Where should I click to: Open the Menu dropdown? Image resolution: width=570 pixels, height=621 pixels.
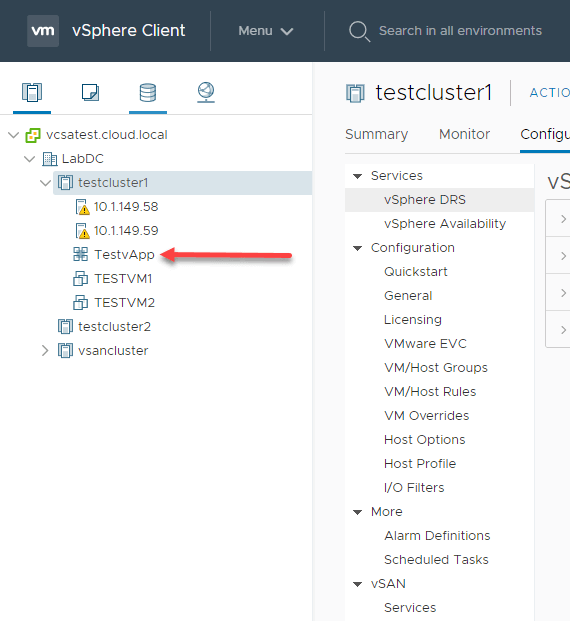266,31
